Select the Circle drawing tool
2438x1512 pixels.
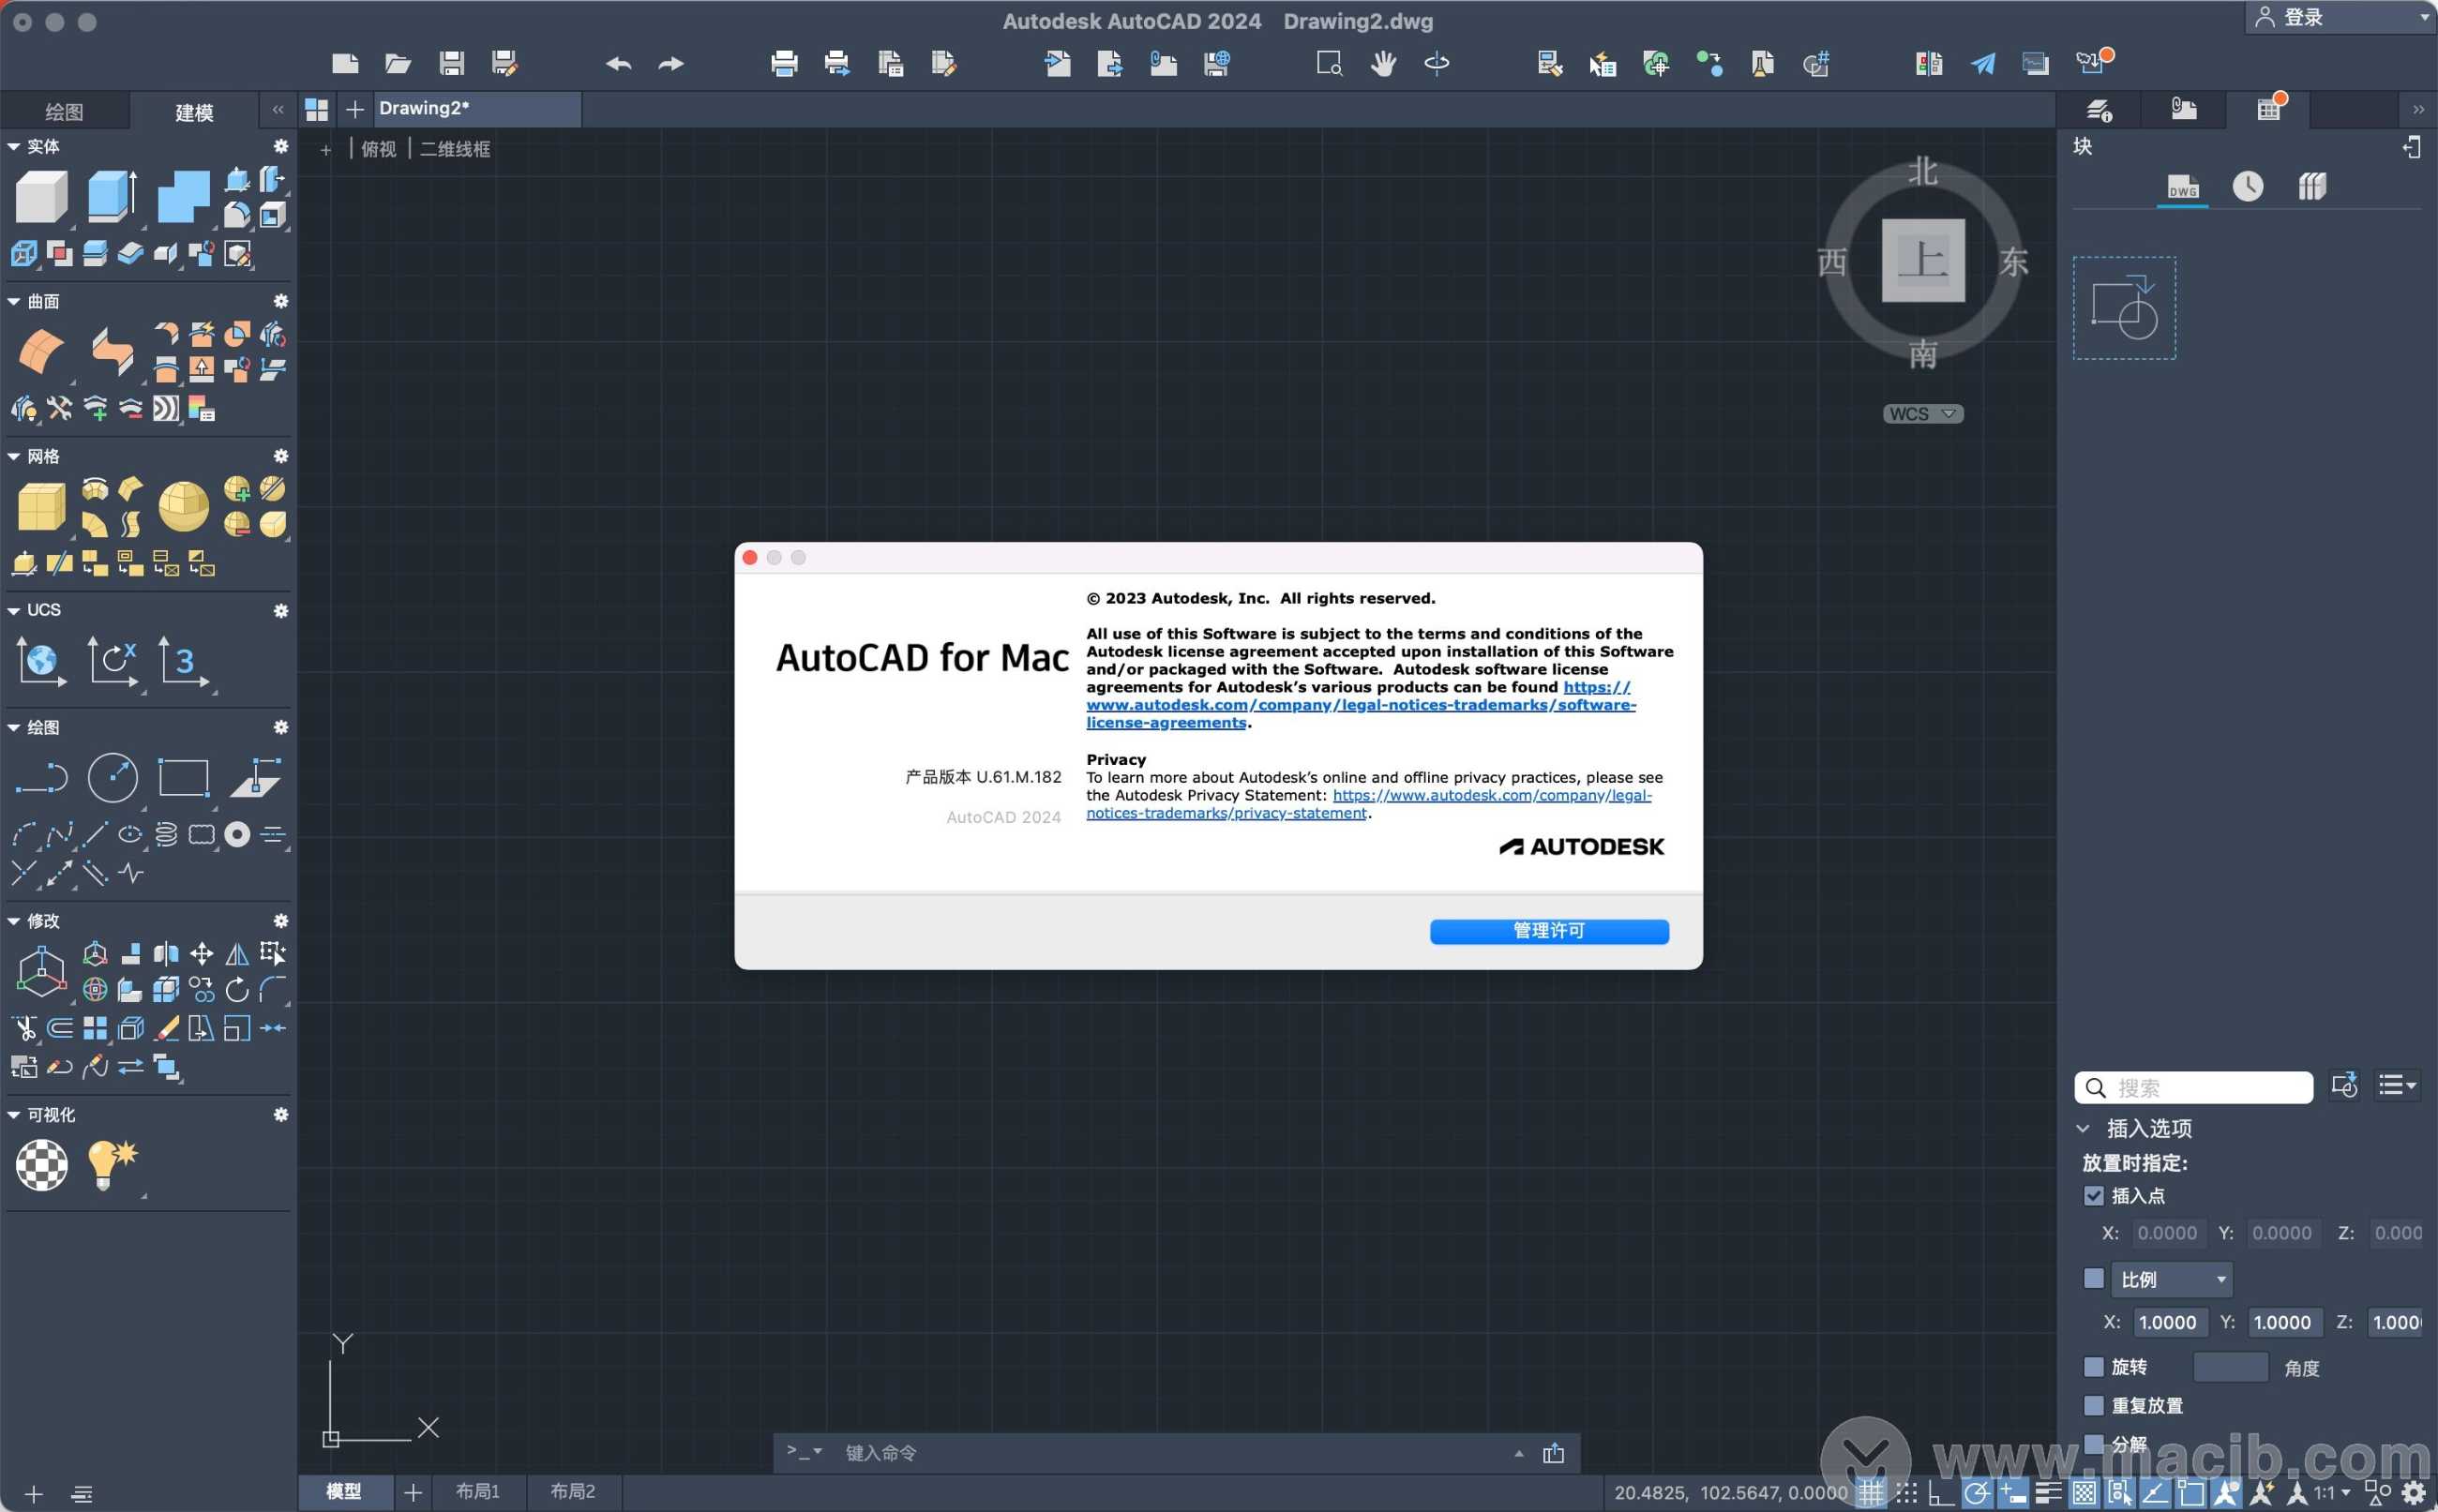point(112,777)
